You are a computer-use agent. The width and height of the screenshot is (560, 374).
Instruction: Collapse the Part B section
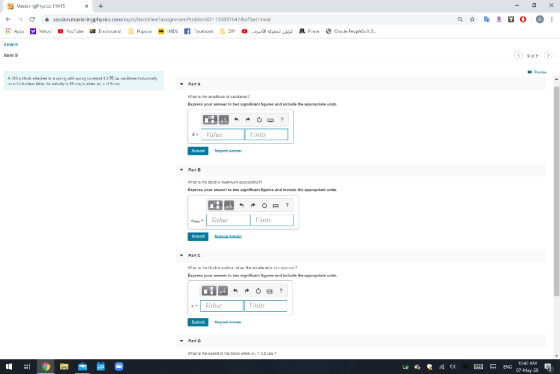[181, 170]
